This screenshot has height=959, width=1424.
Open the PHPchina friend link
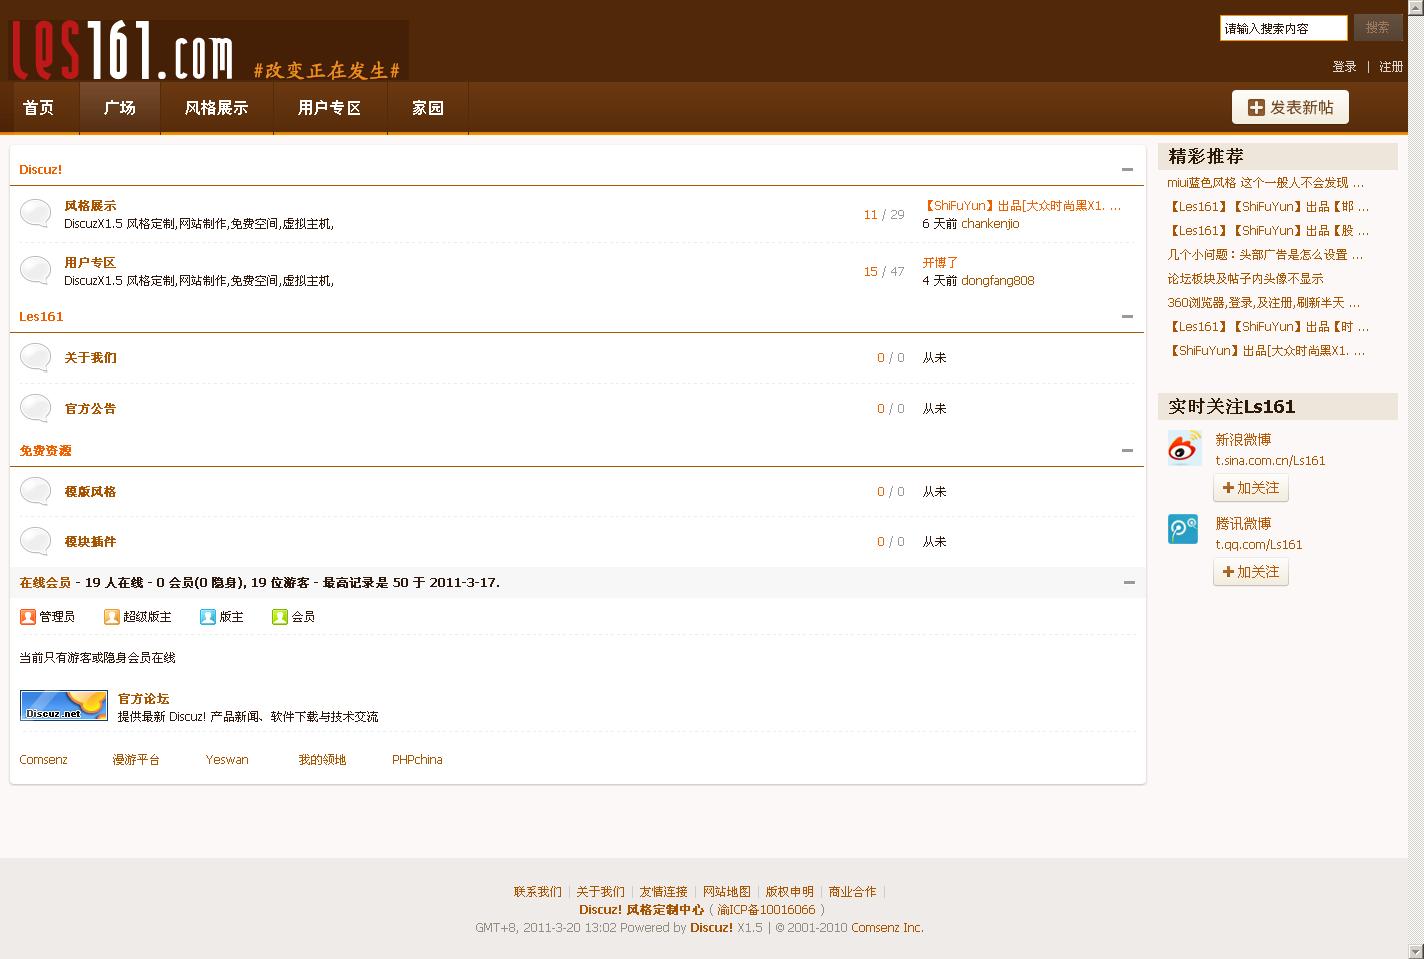417,760
